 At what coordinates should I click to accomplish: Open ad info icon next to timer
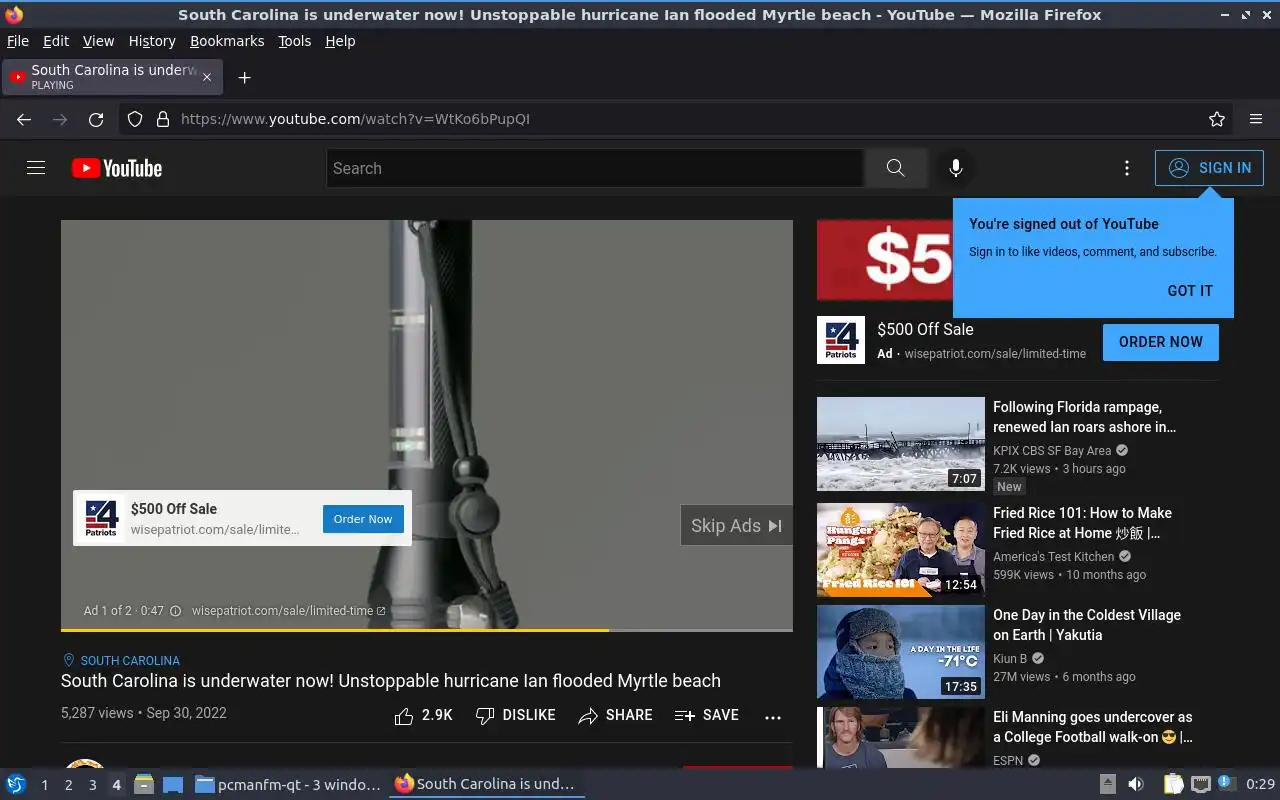[175, 611]
